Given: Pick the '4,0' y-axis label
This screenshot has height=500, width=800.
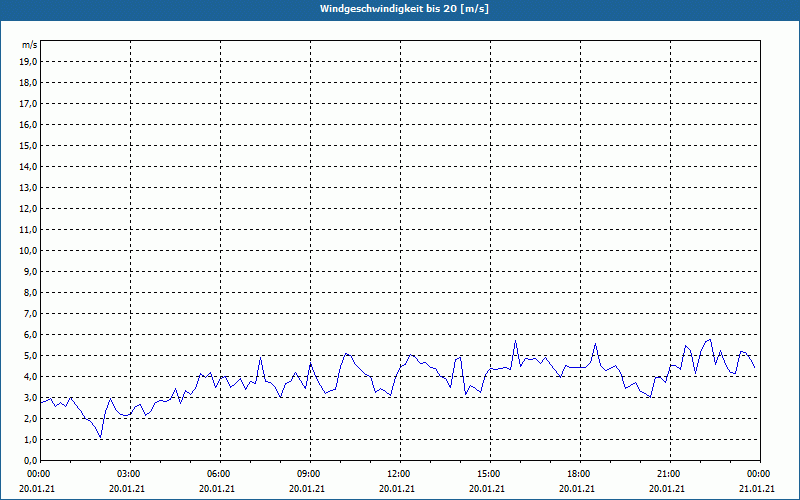Looking at the screenshot, I should [x=31, y=377].
